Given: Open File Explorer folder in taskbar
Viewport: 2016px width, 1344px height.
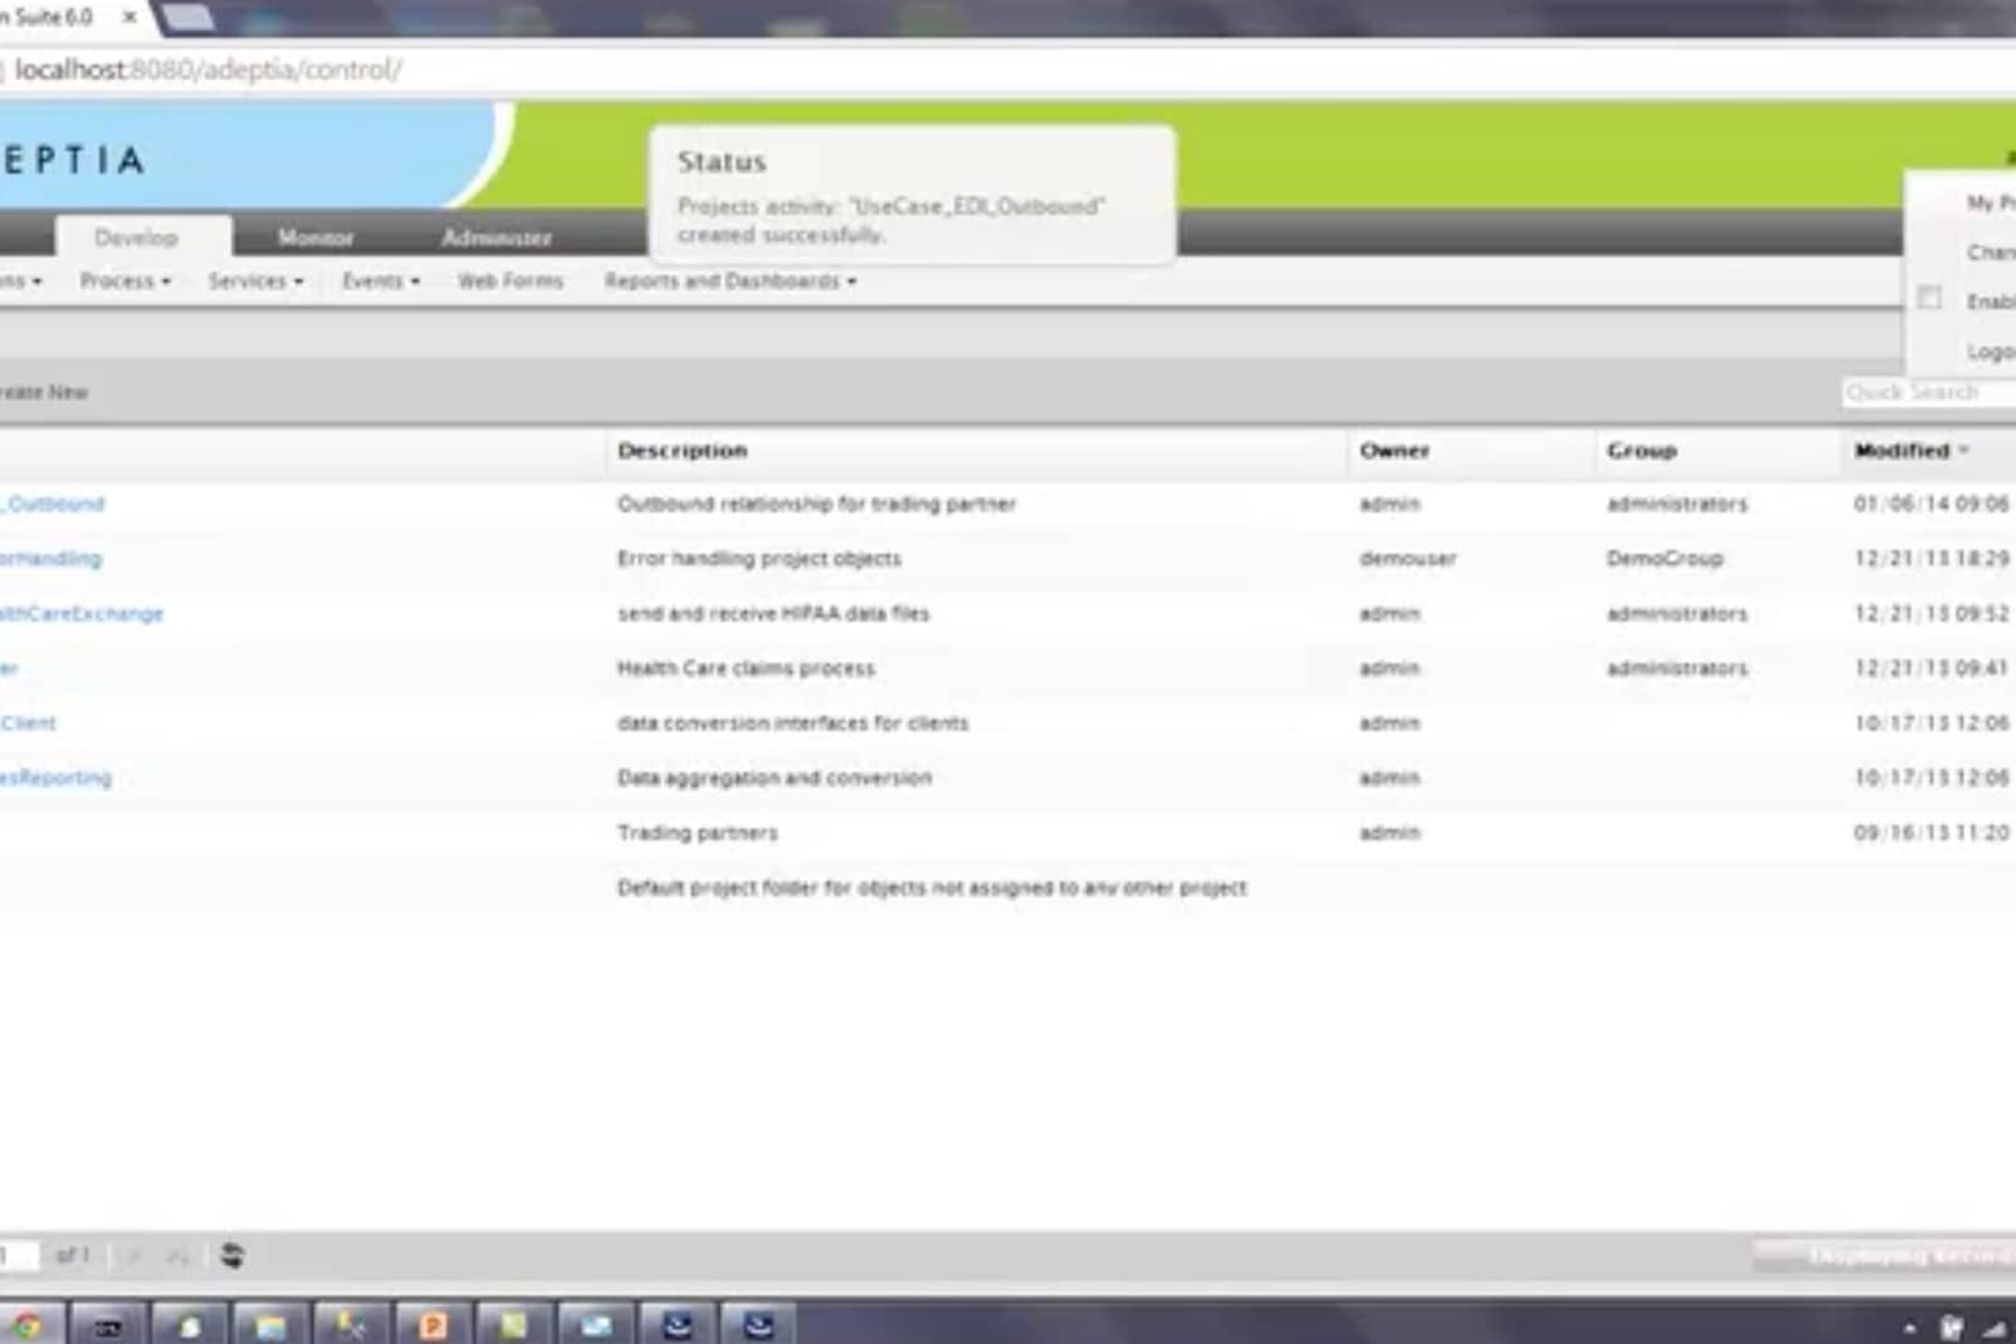Looking at the screenshot, I should click(x=270, y=1326).
